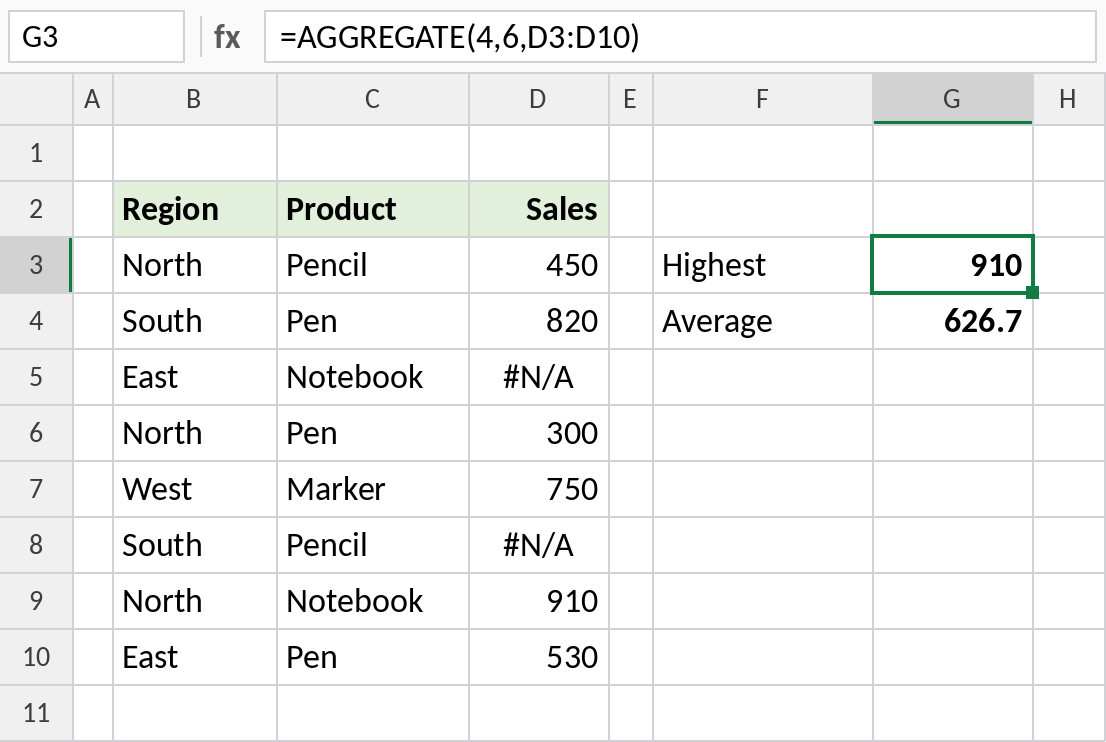
Task: Select the cell with sales value 300
Action: click(x=538, y=433)
